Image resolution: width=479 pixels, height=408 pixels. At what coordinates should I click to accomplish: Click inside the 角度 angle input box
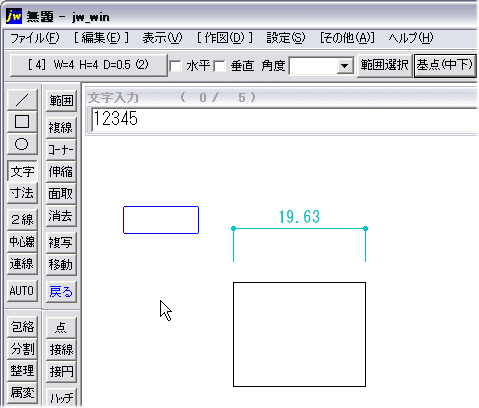point(313,66)
